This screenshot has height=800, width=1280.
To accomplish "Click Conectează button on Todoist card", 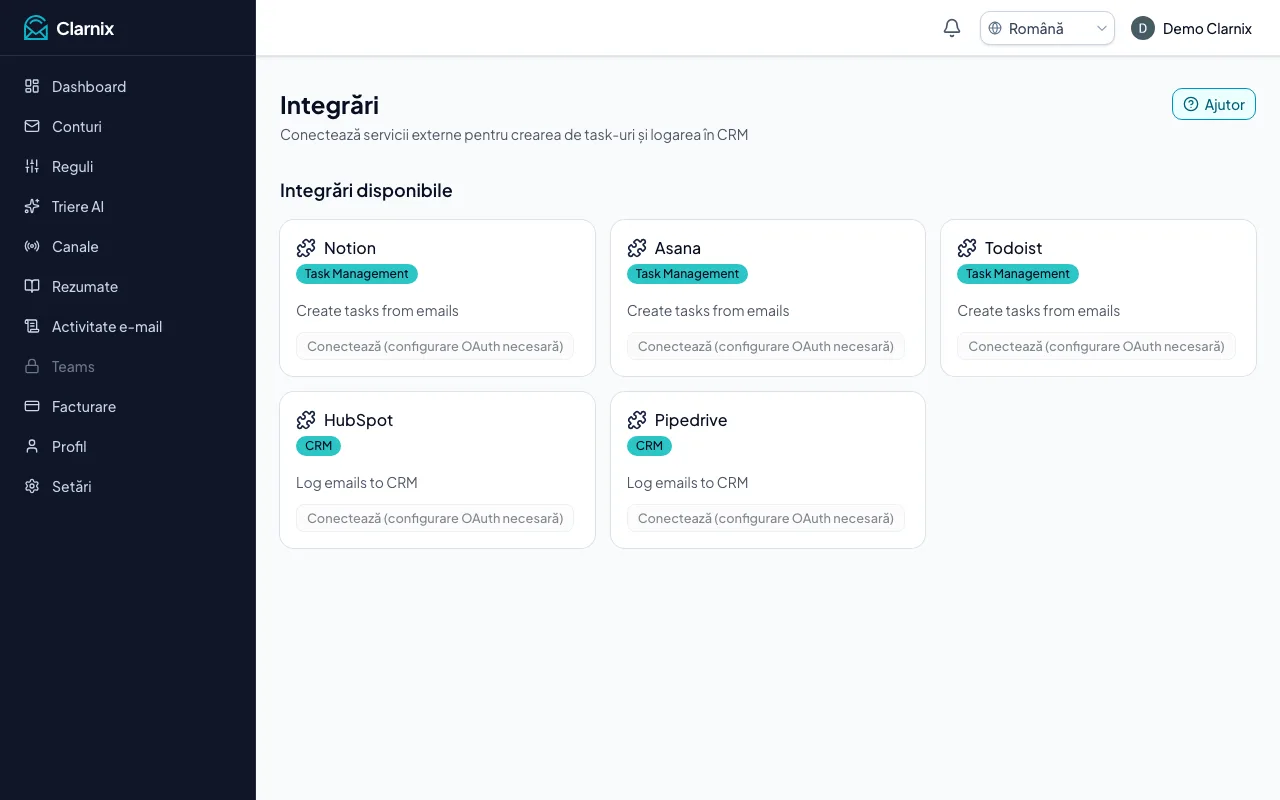I will pyautogui.click(x=1096, y=347).
